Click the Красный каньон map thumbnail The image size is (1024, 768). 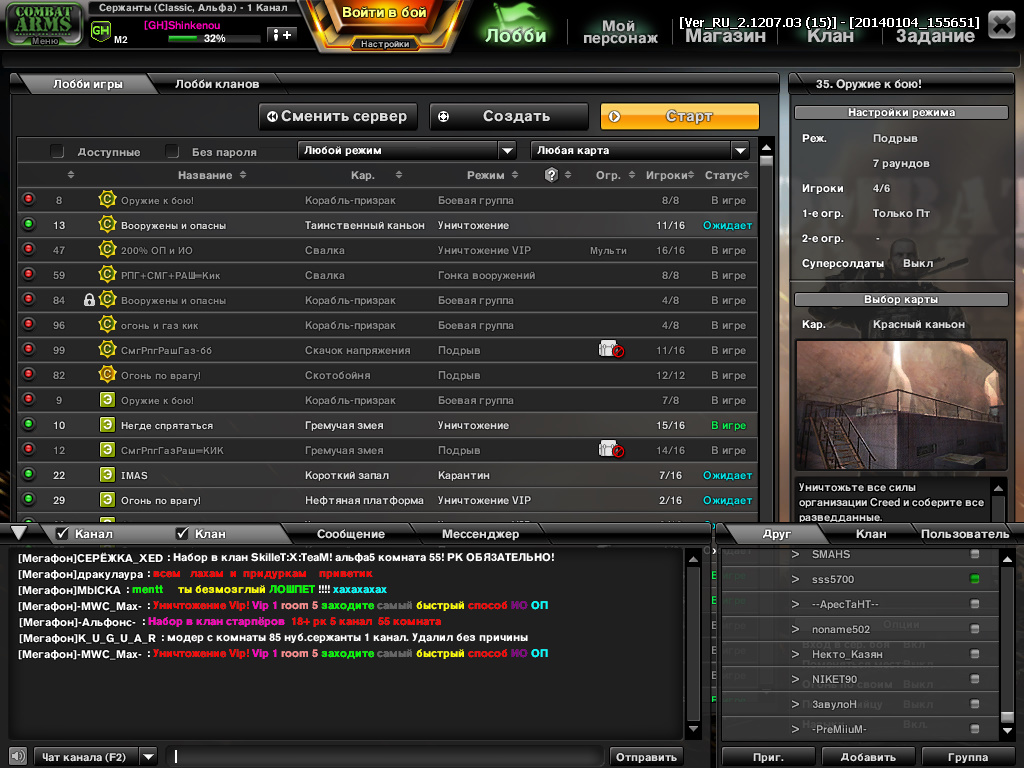point(901,404)
